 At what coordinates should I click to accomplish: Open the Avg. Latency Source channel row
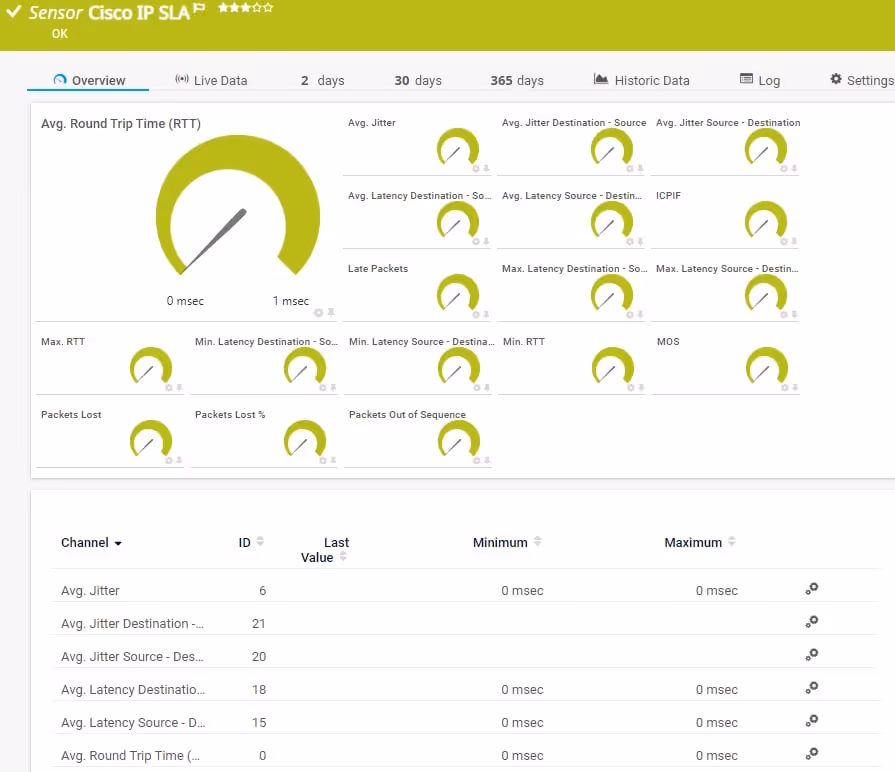133,722
